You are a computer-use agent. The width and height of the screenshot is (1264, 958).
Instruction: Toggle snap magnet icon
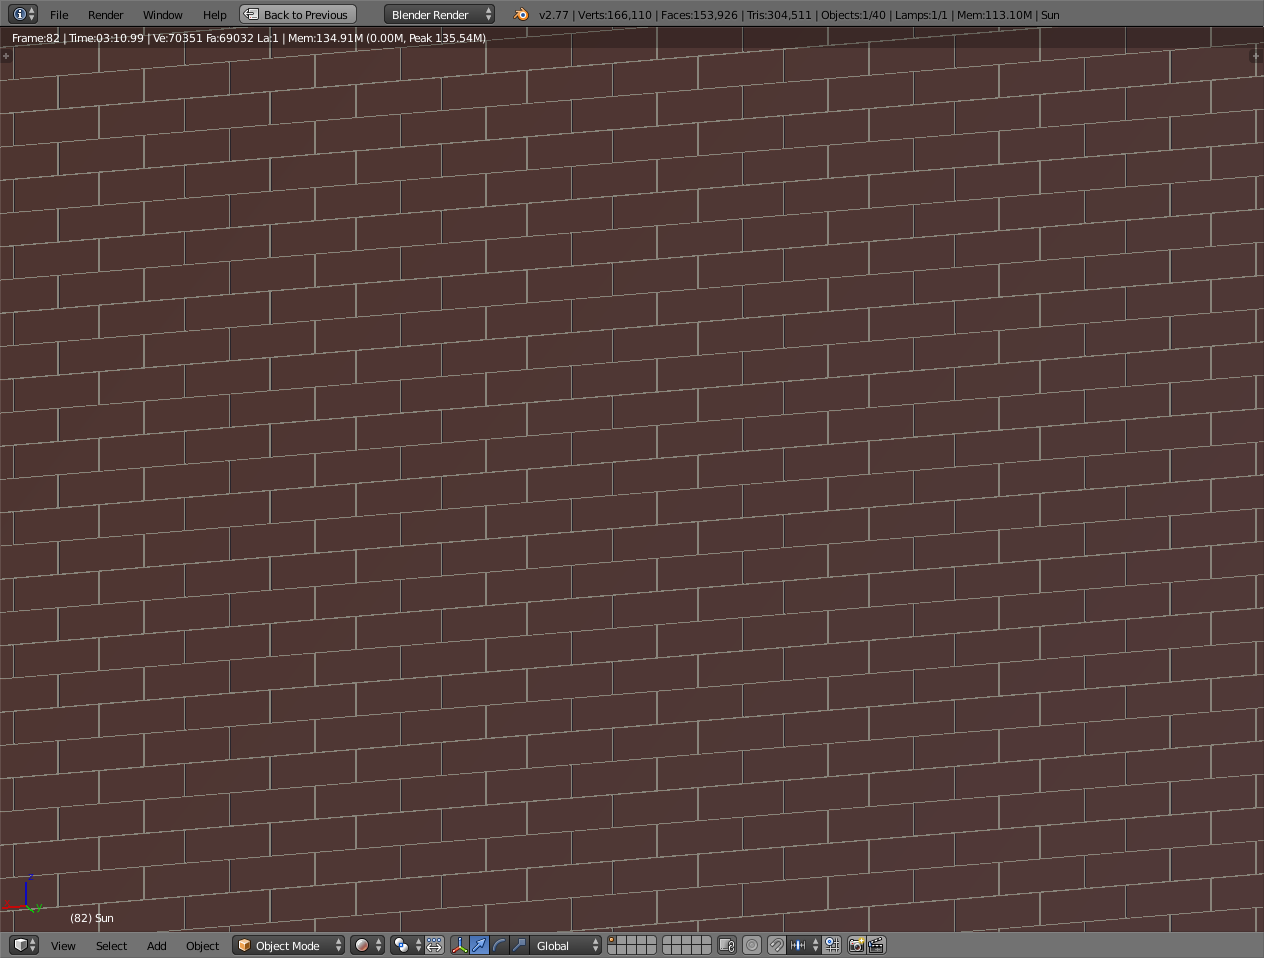coord(776,945)
